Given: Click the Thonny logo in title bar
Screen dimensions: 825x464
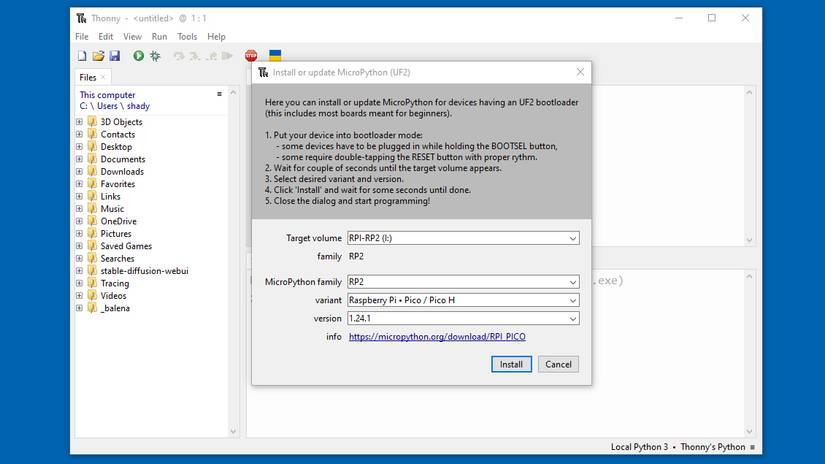Looking at the screenshot, I should click(x=82, y=18).
